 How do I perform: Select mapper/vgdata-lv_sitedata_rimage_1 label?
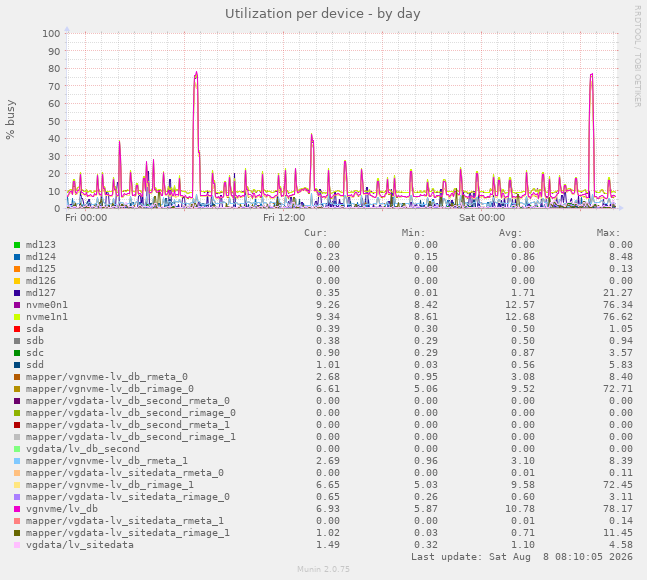point(128,533)
